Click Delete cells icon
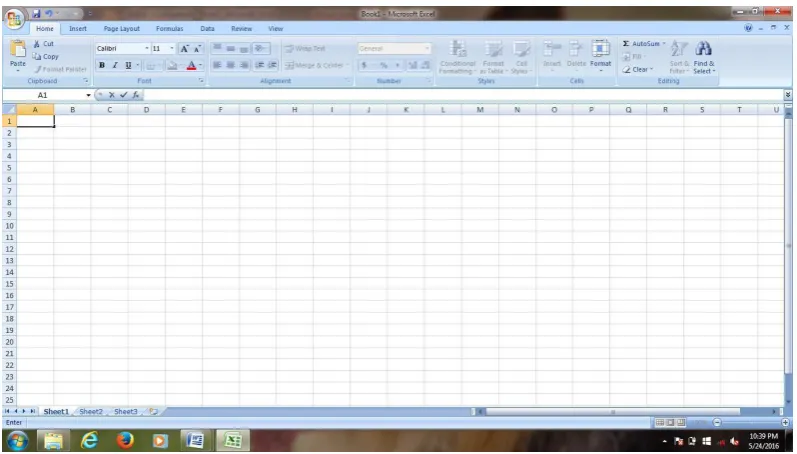Image resolution: width=797 pixels, height=454 pixels. [576, 50]
